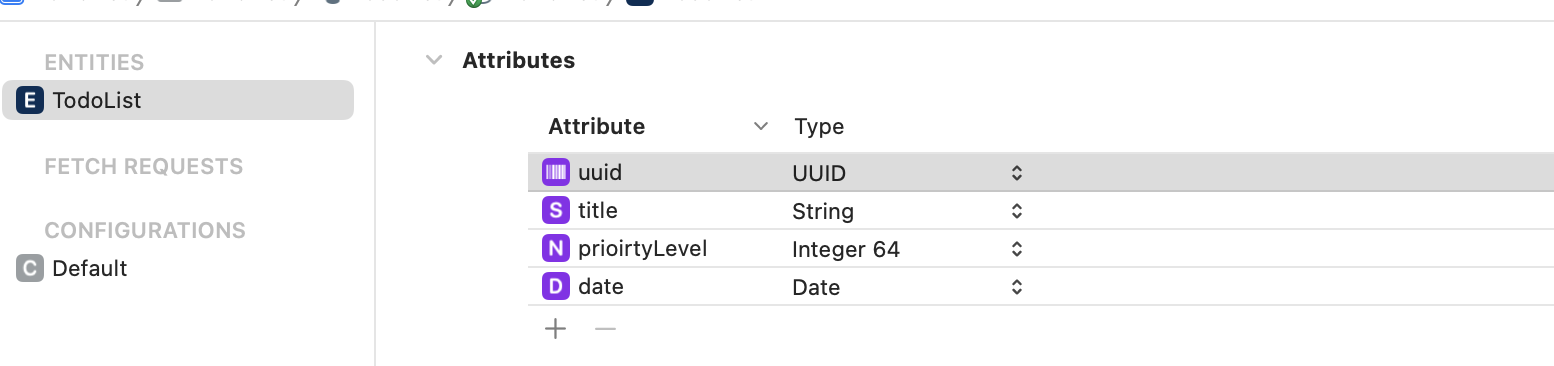The image size is (1554, 366).
Task: Select the TodoList entity icon
Action: click(31, 100)
